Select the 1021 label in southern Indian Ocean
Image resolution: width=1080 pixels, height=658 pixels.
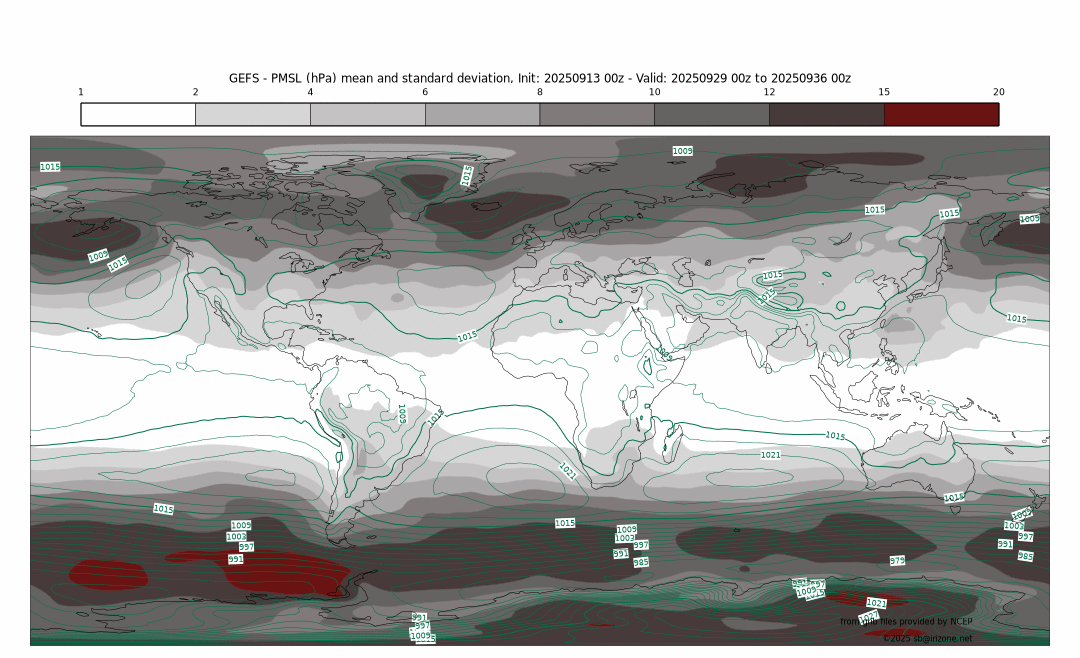click(770, 455)
